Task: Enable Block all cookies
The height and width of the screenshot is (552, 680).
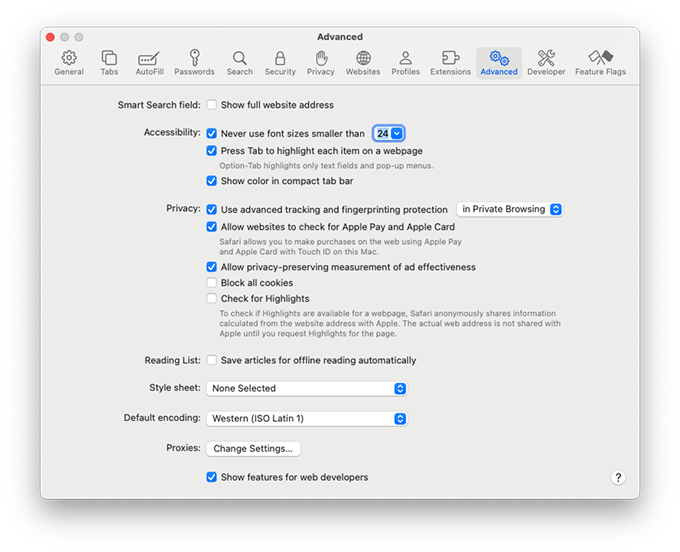Action: [211, 283]
